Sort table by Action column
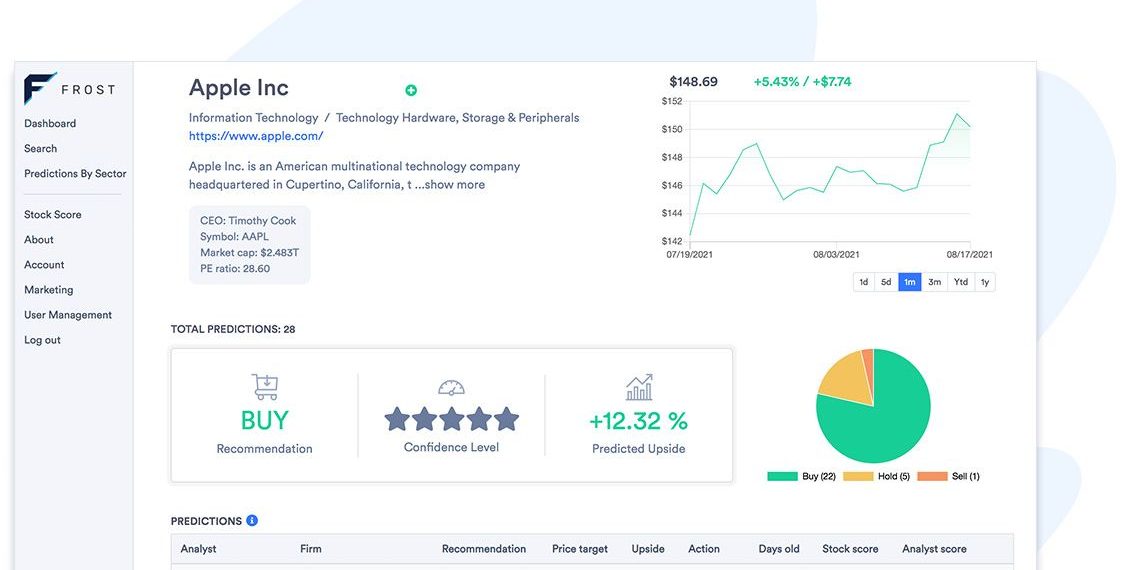The width and height of the screenshot is (1130, 570). click(703, 549)
